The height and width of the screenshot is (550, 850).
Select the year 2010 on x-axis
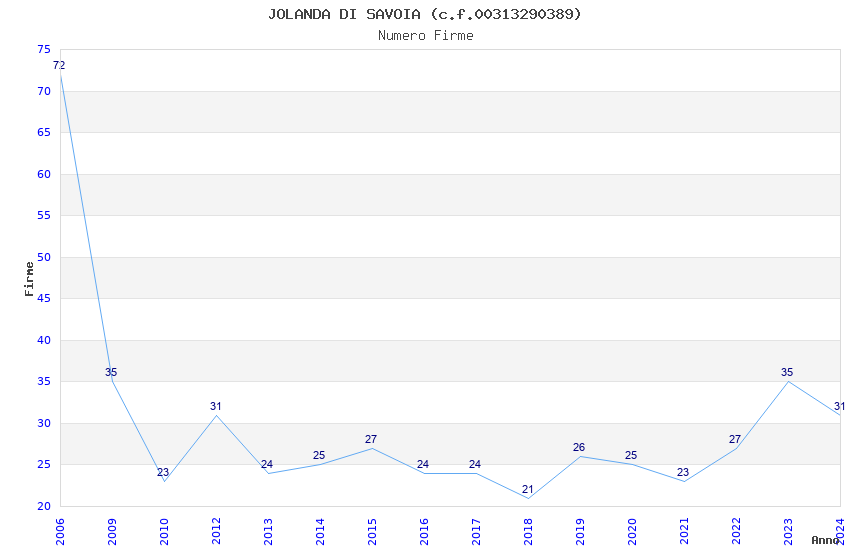pos(164,531)
